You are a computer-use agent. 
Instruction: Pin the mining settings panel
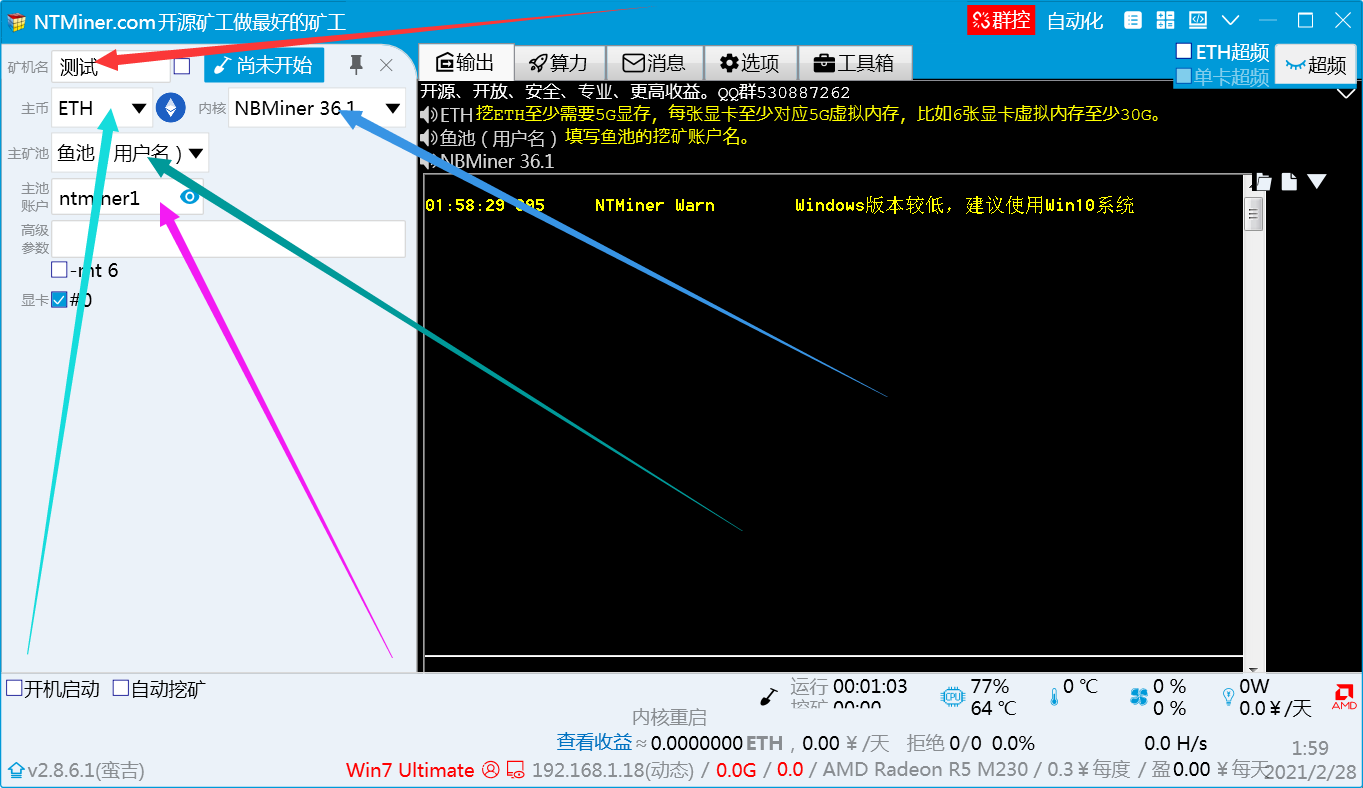pyautogui.click(x=356, y=65)
